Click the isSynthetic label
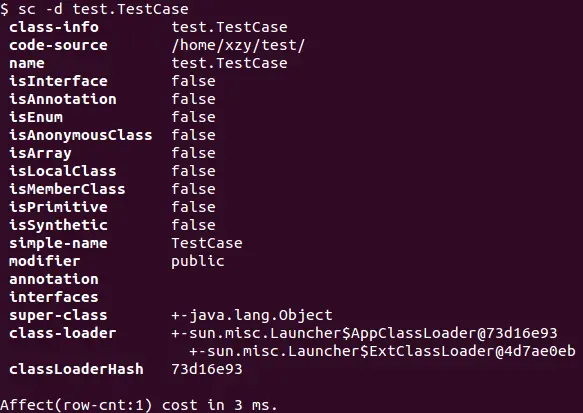The height and width of the screenshot is (413, 583). point(58,225)
